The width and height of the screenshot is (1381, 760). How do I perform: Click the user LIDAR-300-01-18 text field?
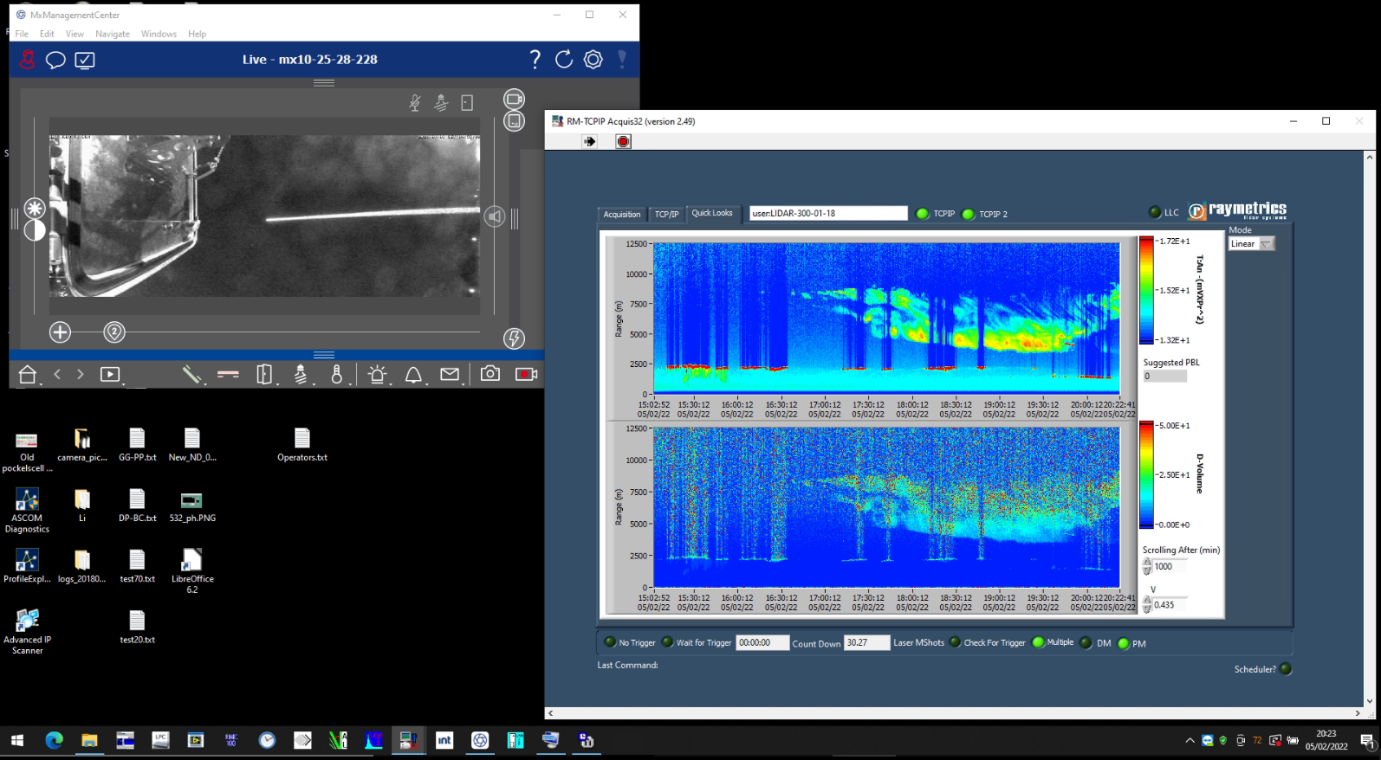click(828, 214)
